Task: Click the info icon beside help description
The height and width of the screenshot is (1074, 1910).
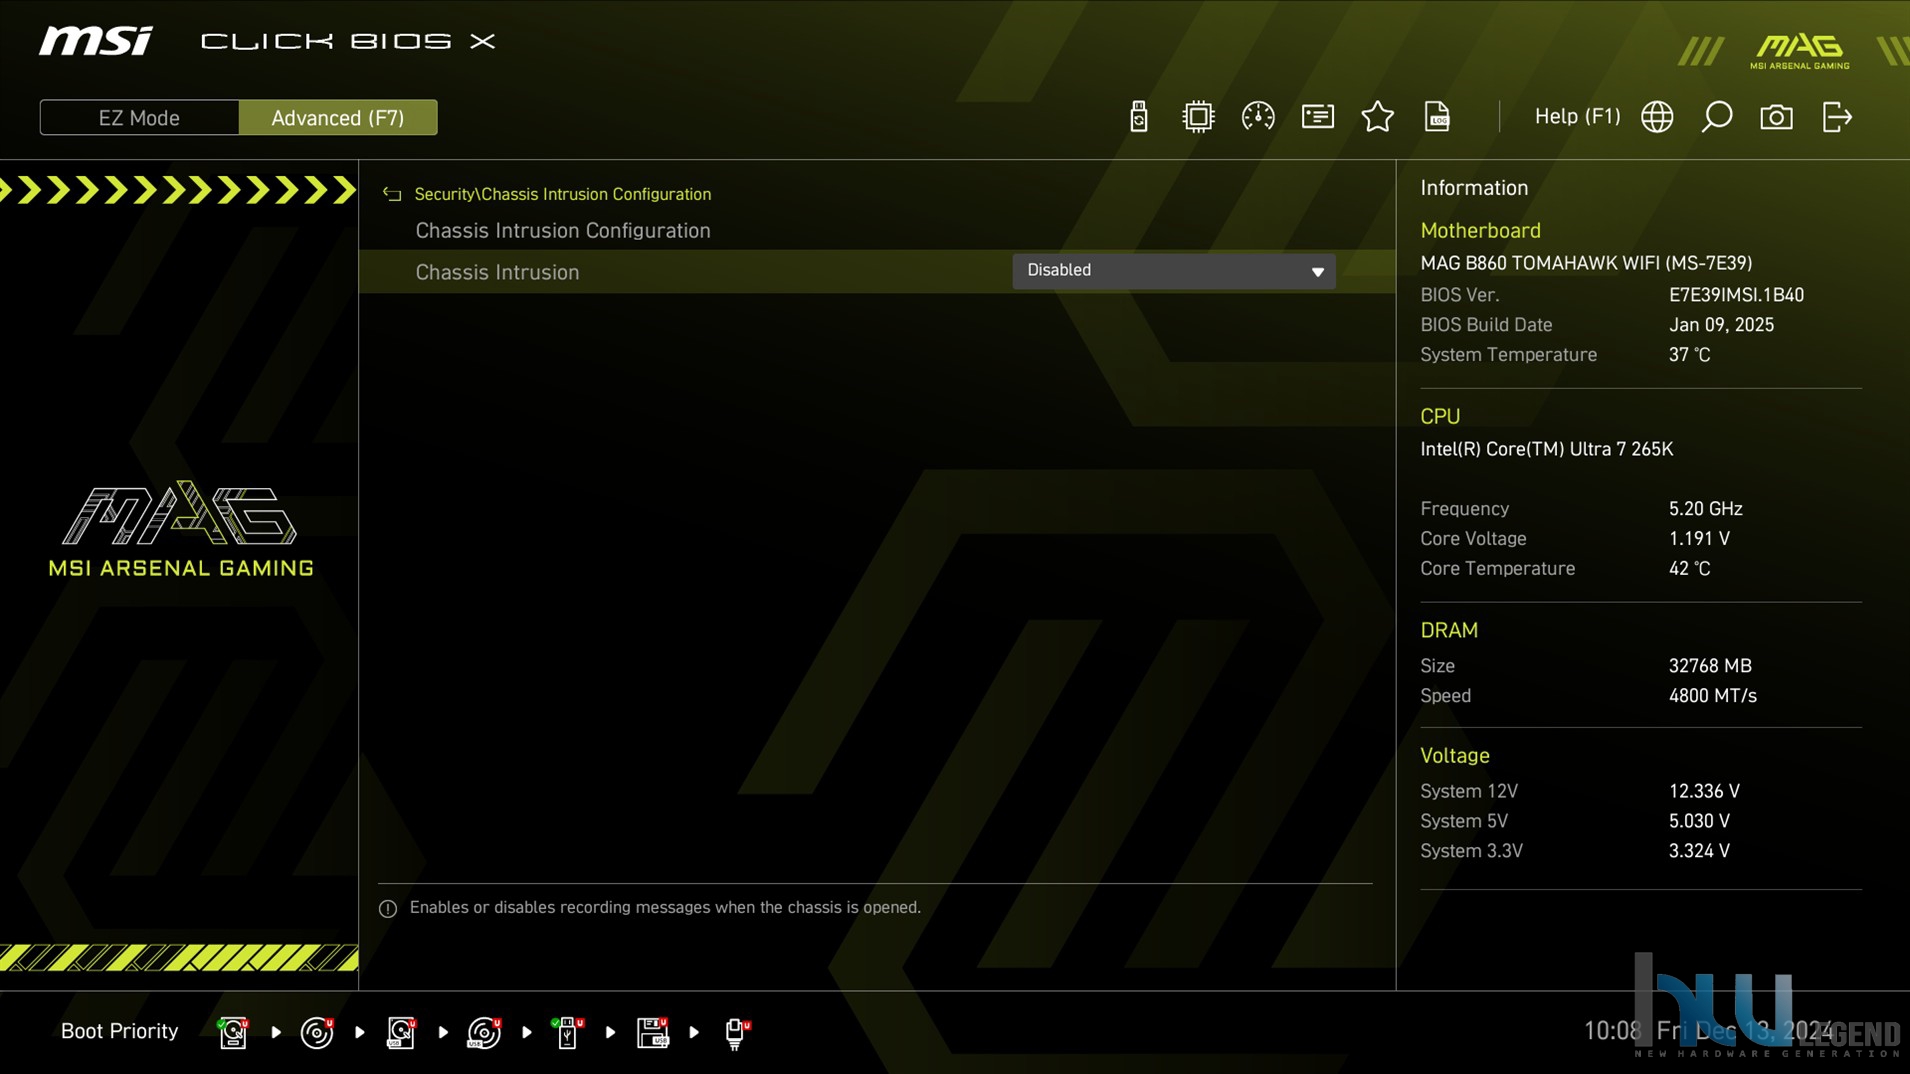Action: tap(388, 909)
